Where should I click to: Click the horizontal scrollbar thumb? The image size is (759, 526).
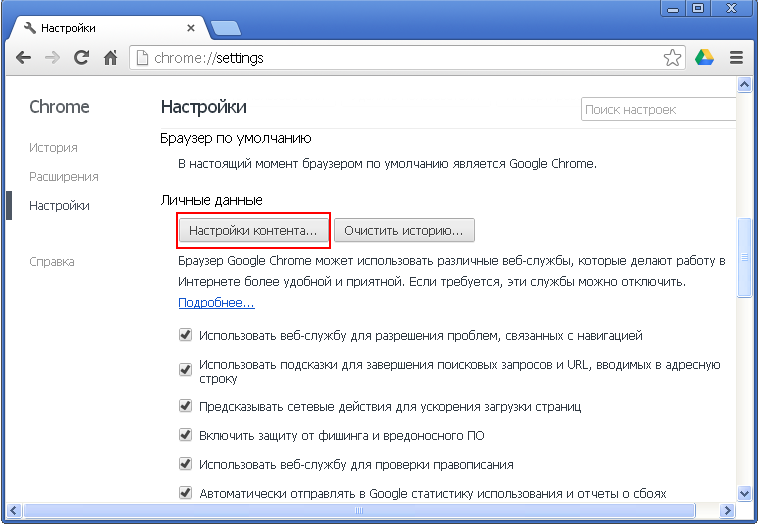click(359, 510)
